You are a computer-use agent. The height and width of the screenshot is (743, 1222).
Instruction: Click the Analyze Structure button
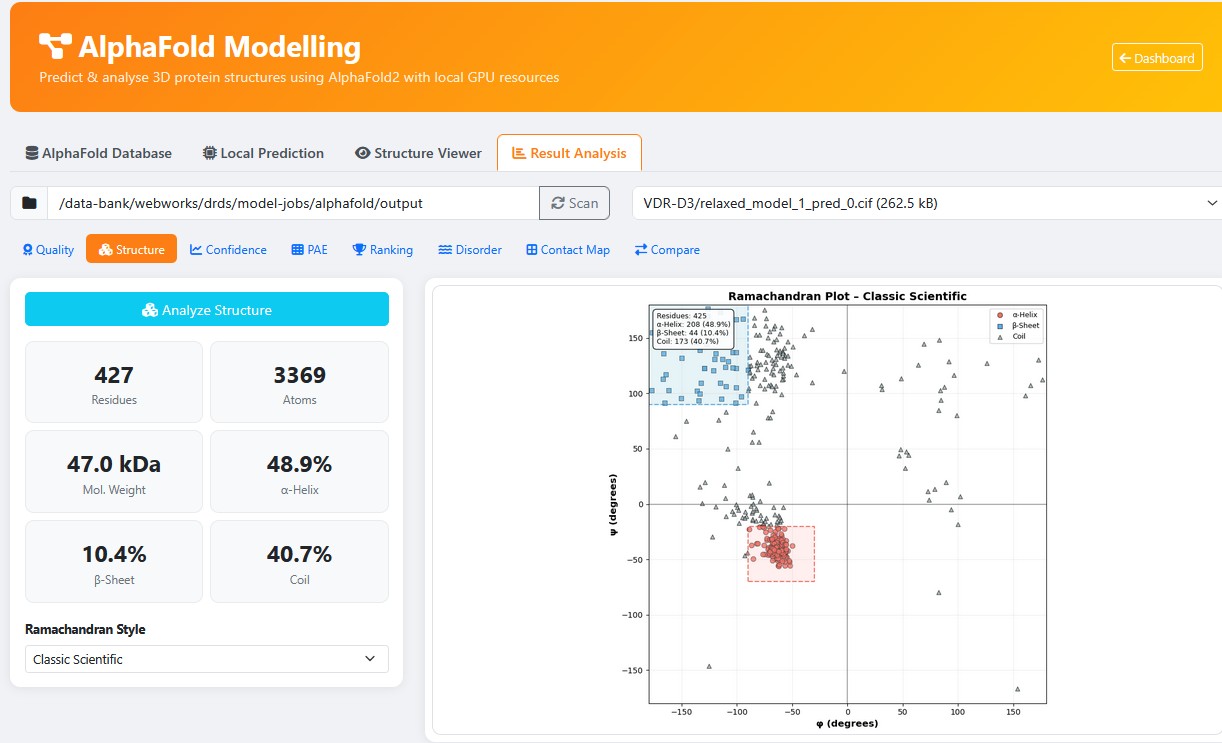pos(207,310)
